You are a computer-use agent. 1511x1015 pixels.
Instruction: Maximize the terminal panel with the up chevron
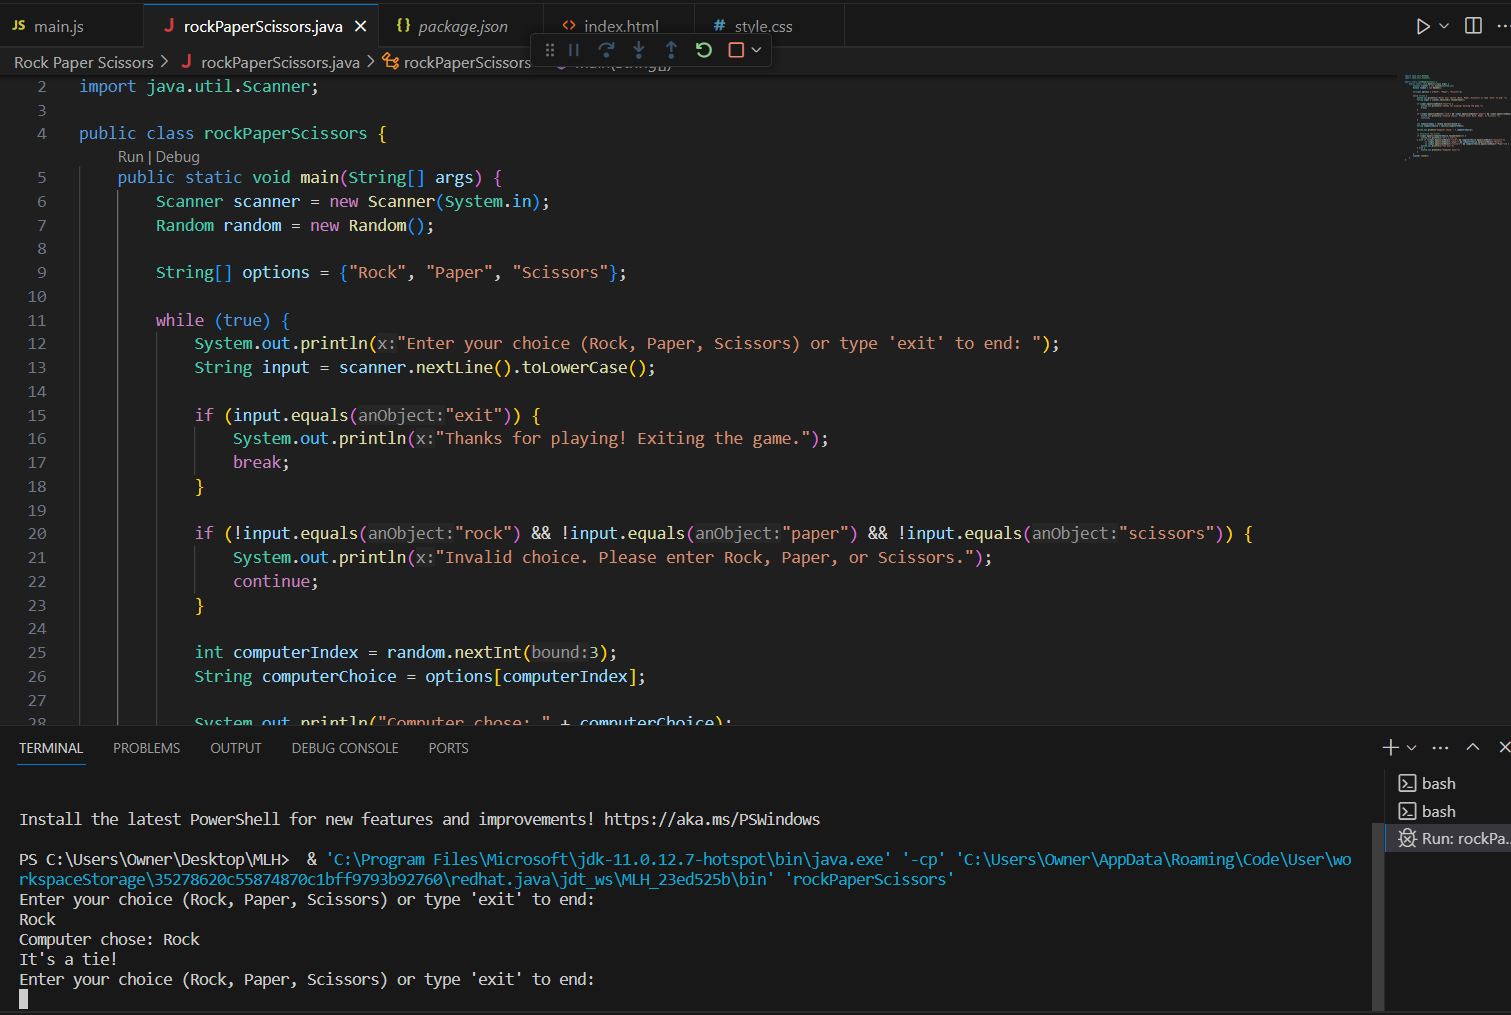pos(1473,748)
